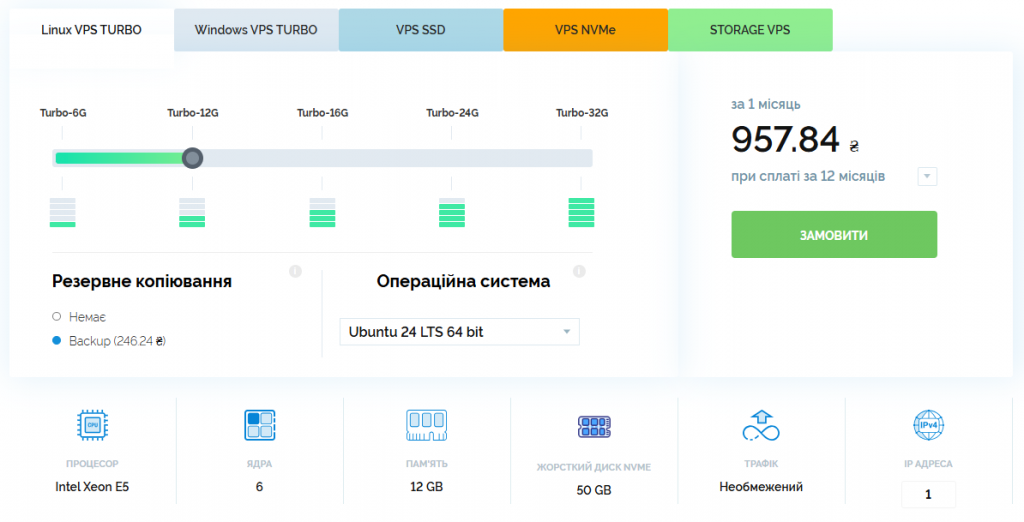Viewport: 1024px width, 522px height.
Task: Open the Ubuntu 24 LTS 64 bit dropdown
Action: [x=459, y=332]
